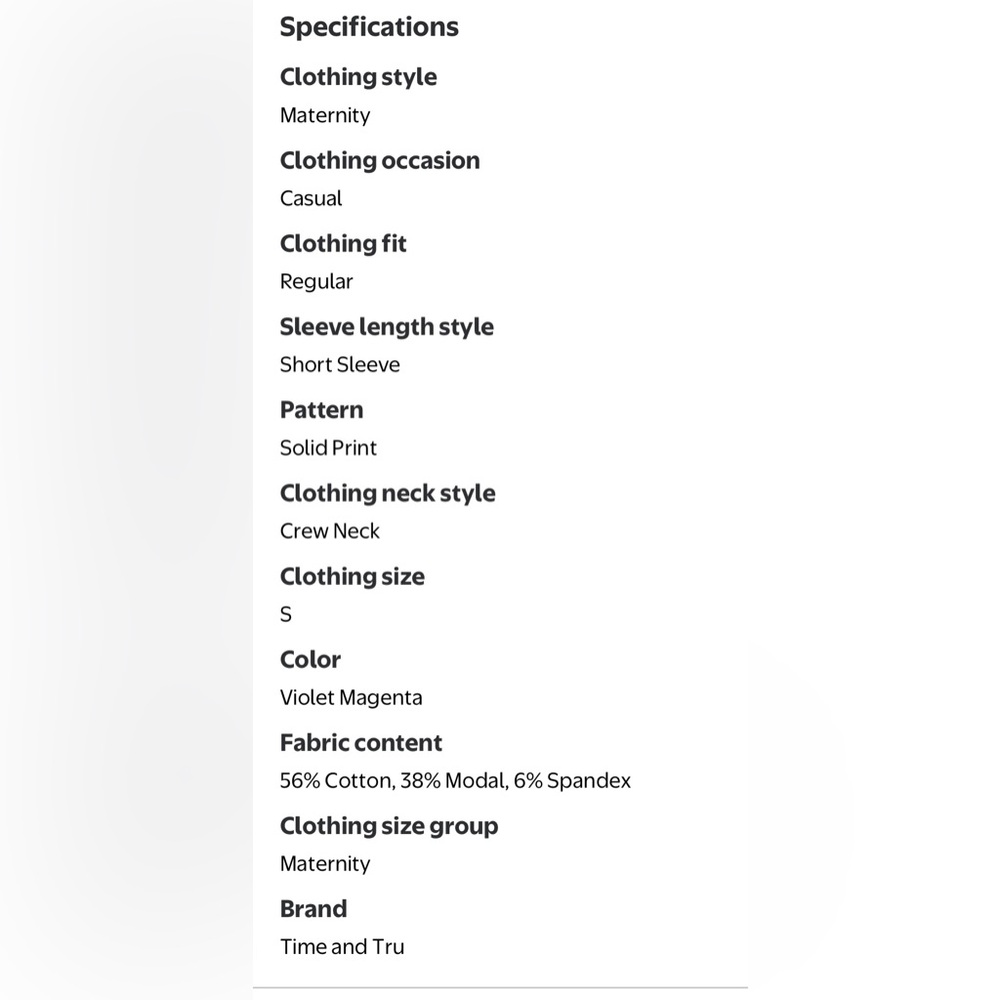
Task: Click the S clothing size value
Action: tap(286, 615)
